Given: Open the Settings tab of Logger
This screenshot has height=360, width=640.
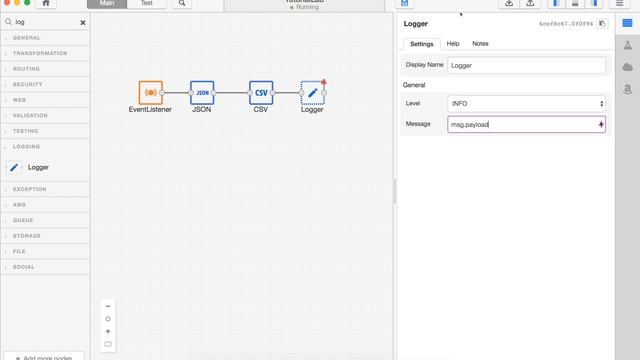Looking at the screenshot, I should 422,44.
